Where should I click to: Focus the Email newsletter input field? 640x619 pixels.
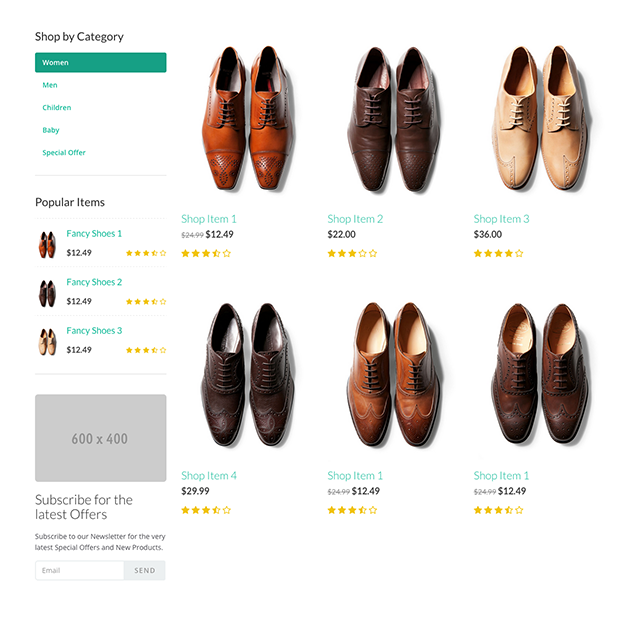point(80,570)
